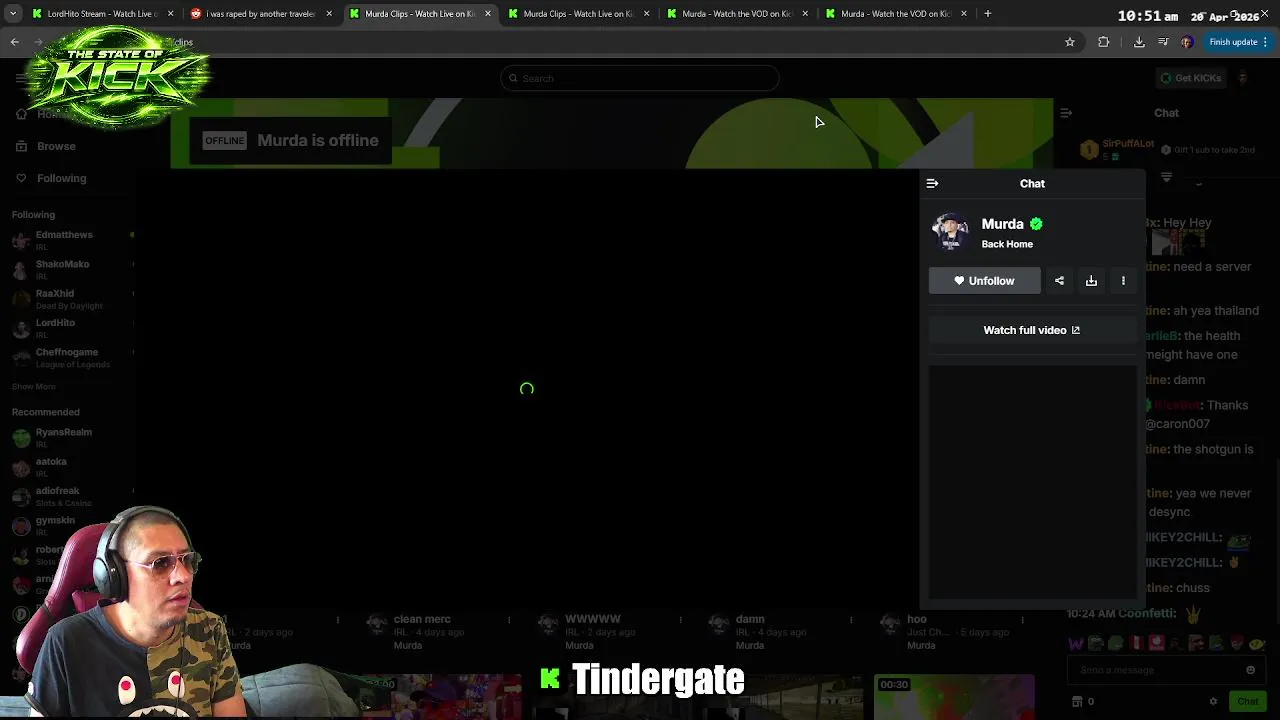Screen dimensions: 1280x720
Task: Click the Murda channel name in clip panel
Action: [x=1002, y=224]
